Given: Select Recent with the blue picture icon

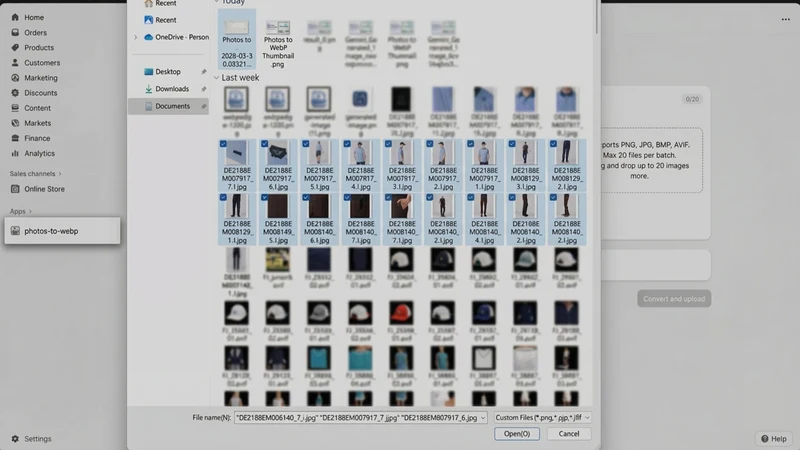Looking at the screenshot, I should [x=160, y=20].
